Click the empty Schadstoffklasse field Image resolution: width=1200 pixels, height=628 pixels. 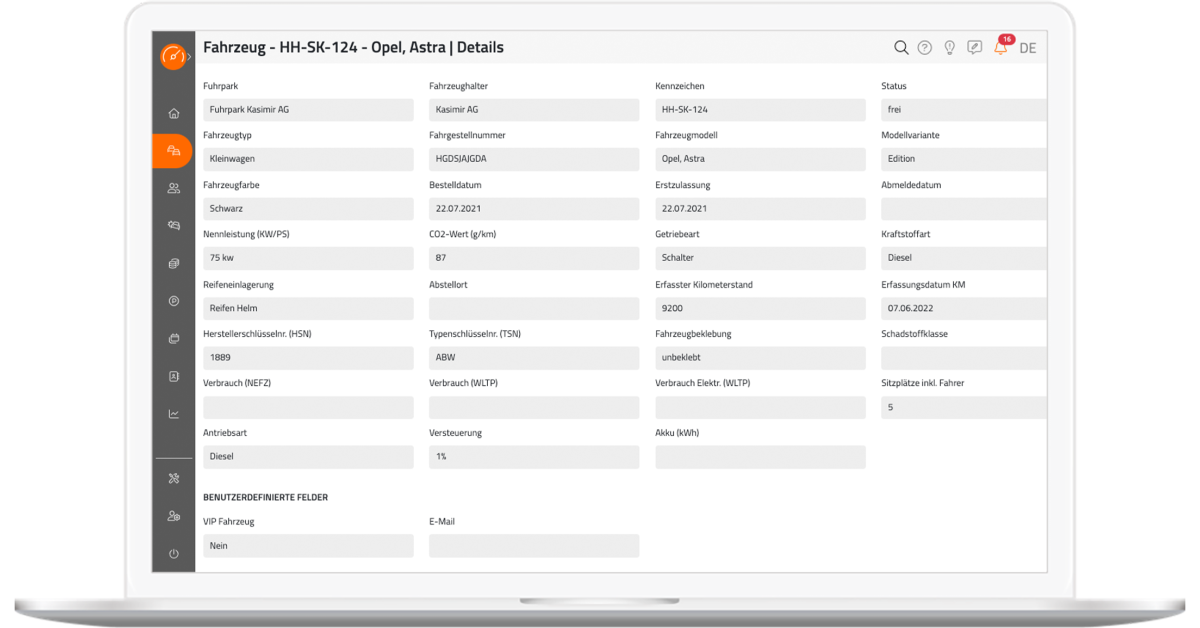click(964, 357)
